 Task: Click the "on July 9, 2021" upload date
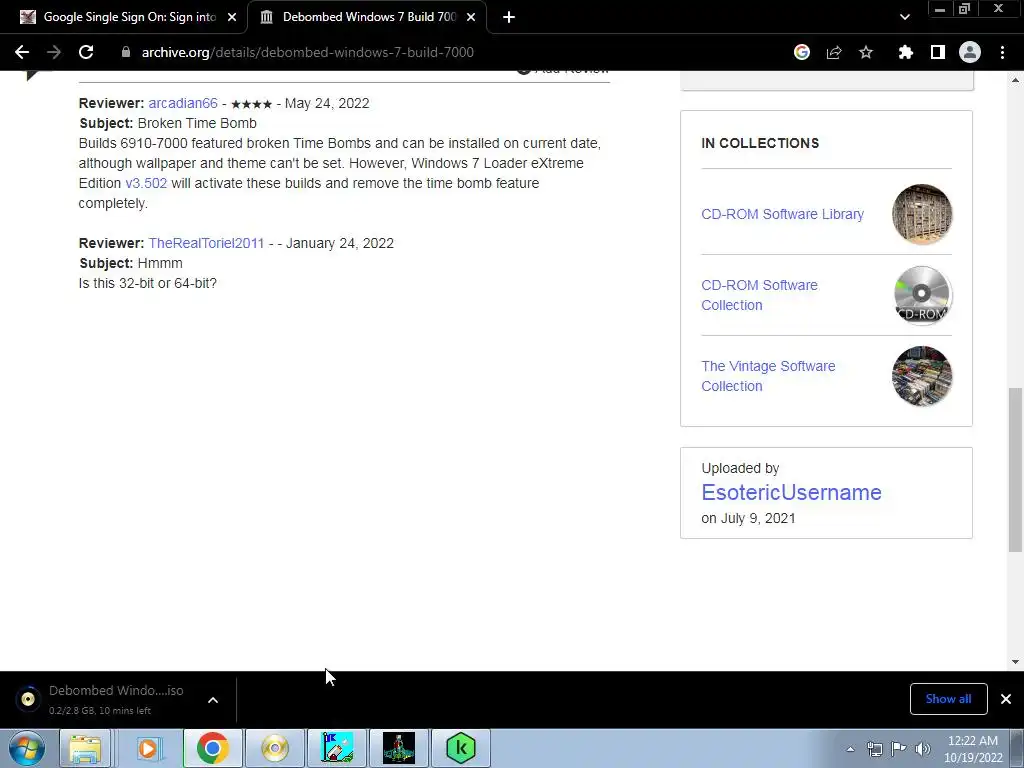(x=748, y=519)
